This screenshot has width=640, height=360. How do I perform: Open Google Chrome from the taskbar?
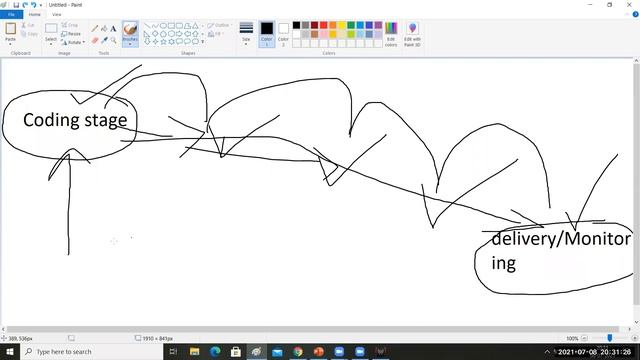pyautogui.click(x=298, y=351)
